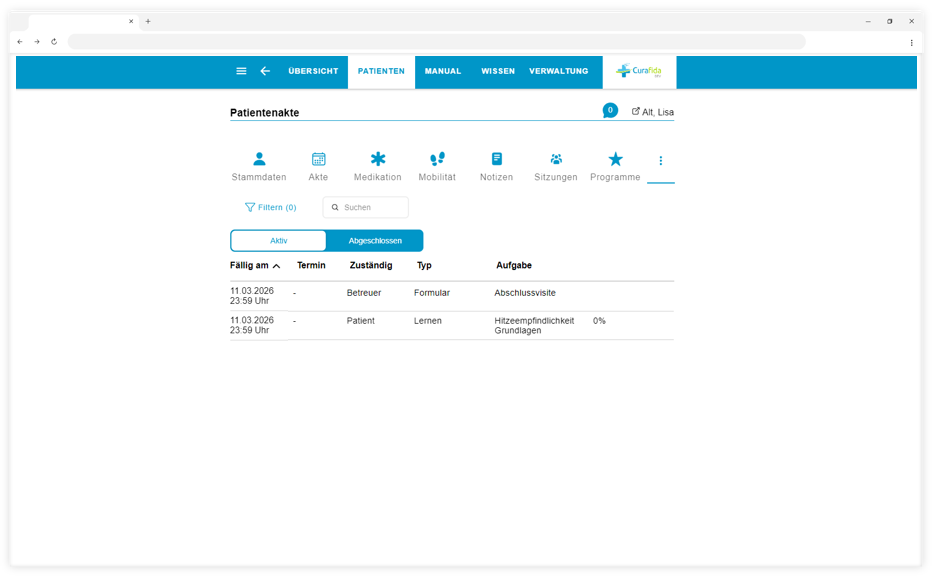Open the Akte calendar icon
The height and width of the screenshot is (578, 935).
(318, 159)
